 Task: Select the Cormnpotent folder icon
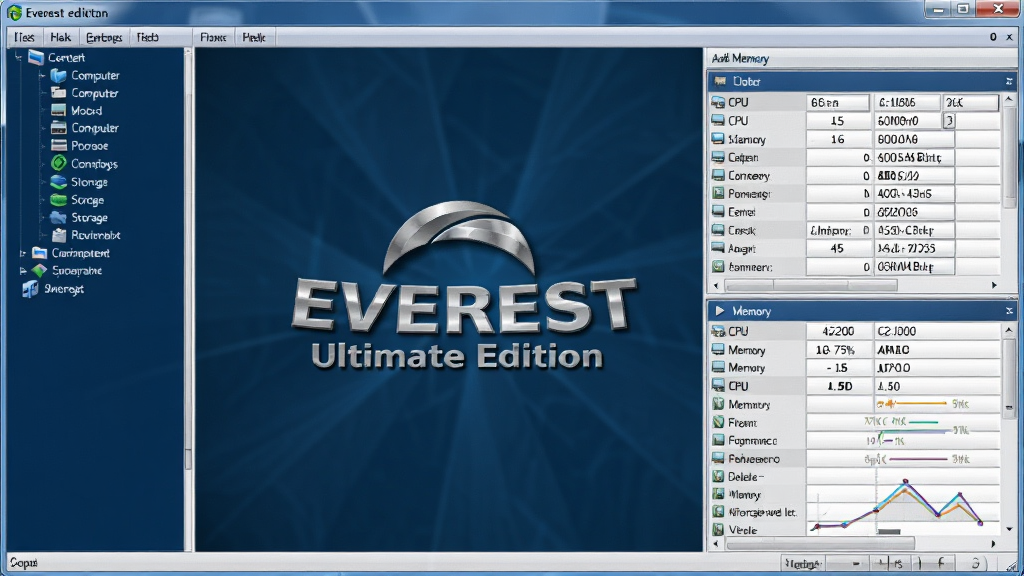pyautogui.click(x=40, y=253)
